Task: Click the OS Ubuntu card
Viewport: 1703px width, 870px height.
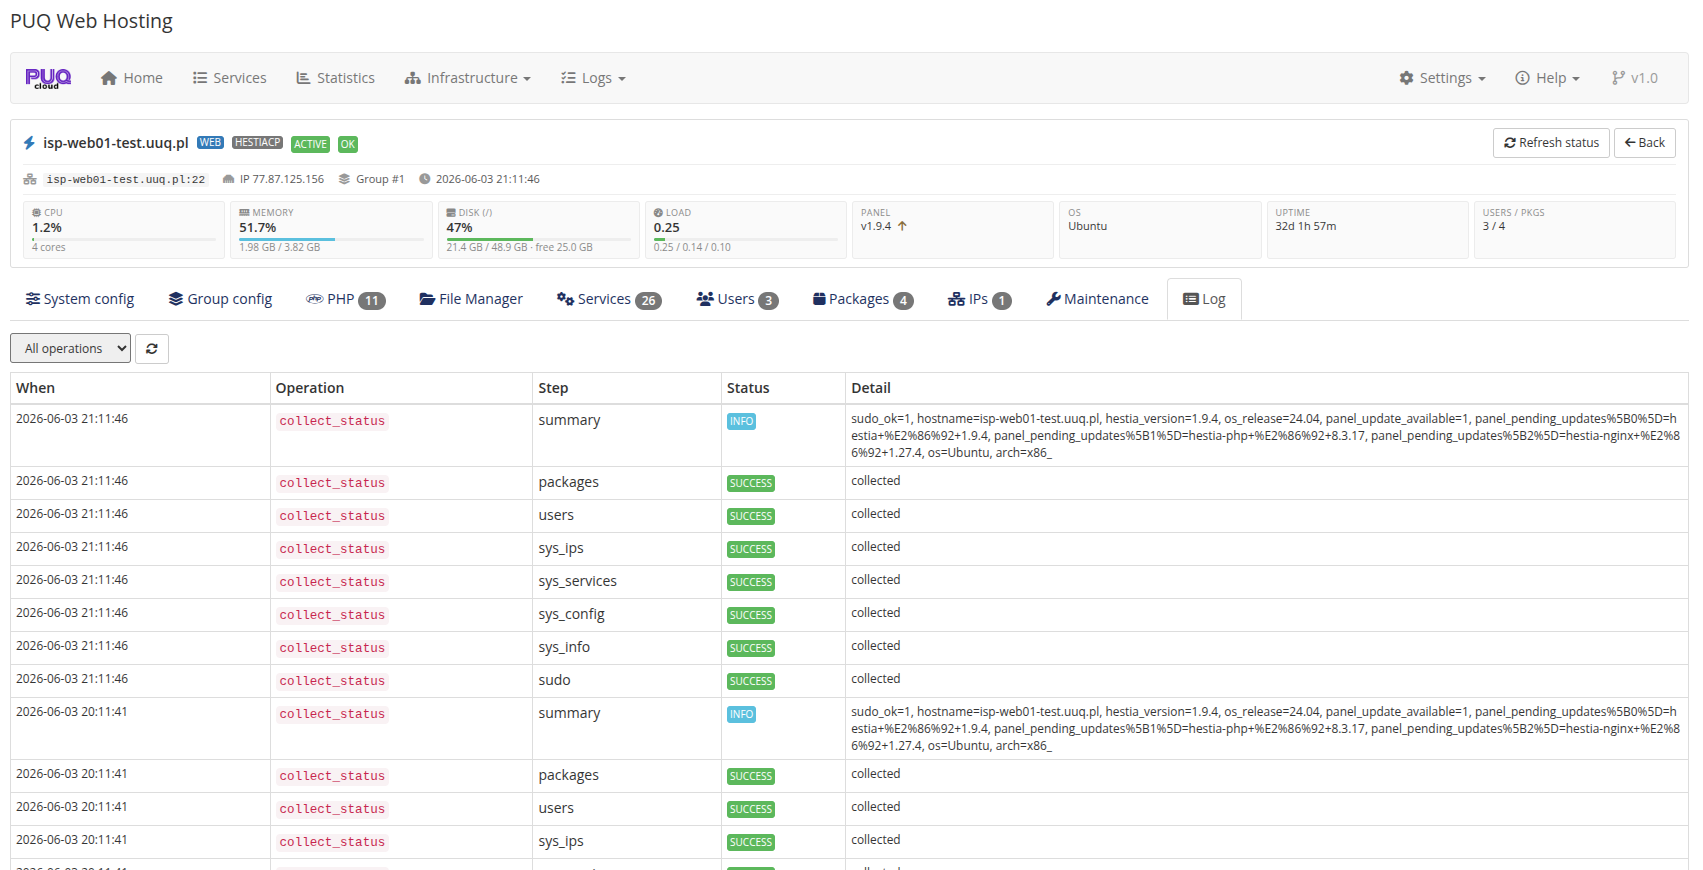Action: [1160, 230]
